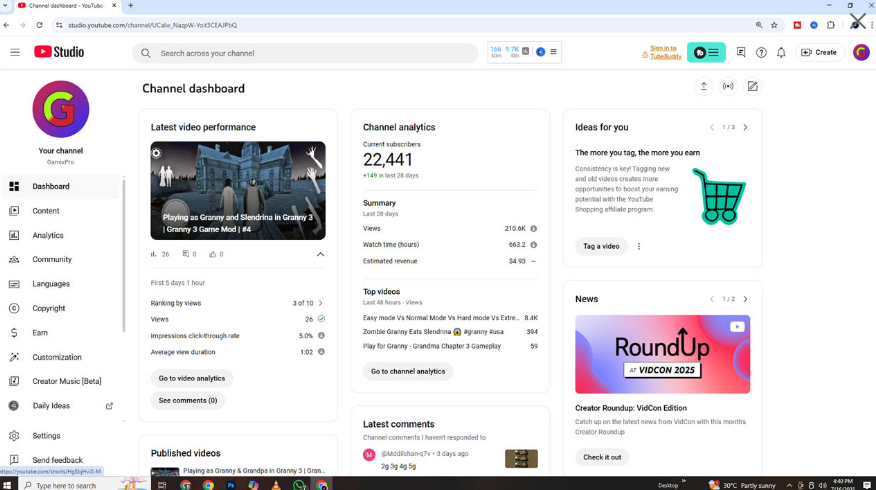Show the next News card

tap(745, 299)
